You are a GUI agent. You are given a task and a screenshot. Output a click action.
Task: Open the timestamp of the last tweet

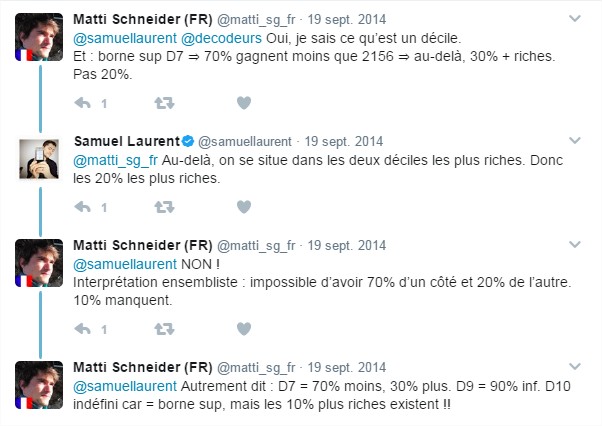pos(347,367)
